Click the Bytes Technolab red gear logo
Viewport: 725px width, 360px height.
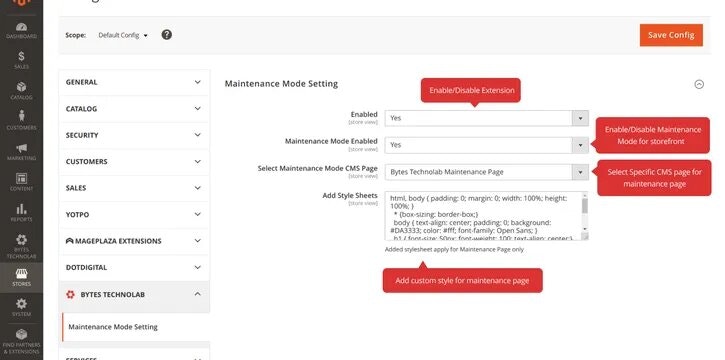click(70, 294)
